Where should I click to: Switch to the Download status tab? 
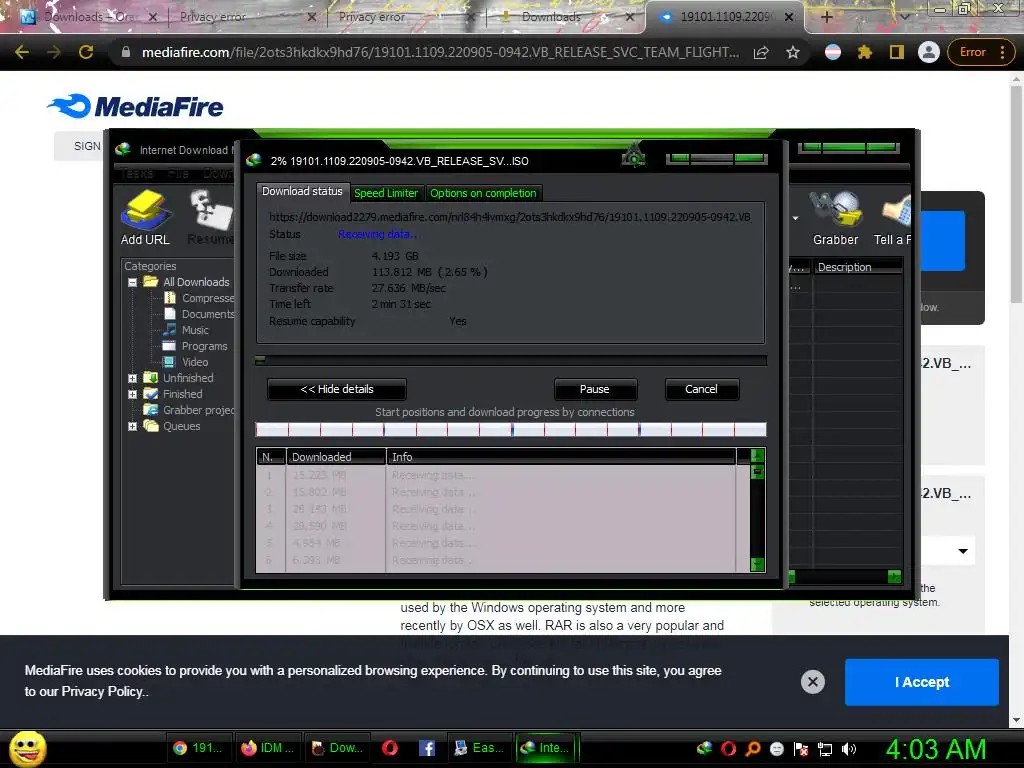pos(302,191)
